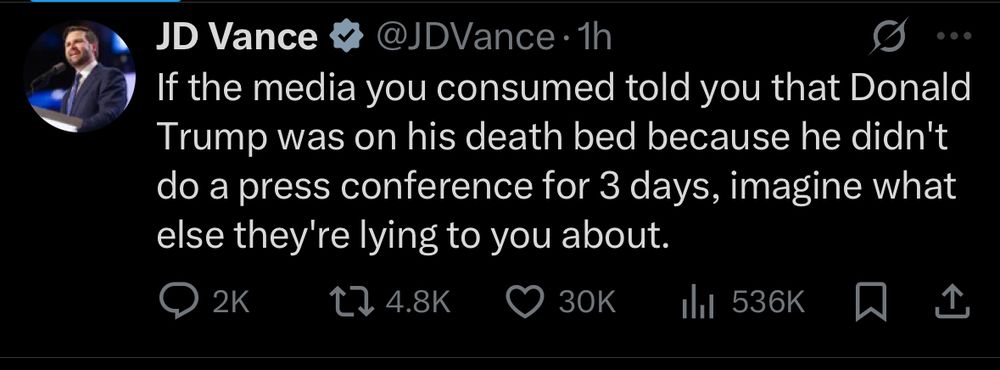Image resolution: width=1000 pixels, height=370 pixels.
Task: Click the Grok explain-this-post icon
Action: 888,36
